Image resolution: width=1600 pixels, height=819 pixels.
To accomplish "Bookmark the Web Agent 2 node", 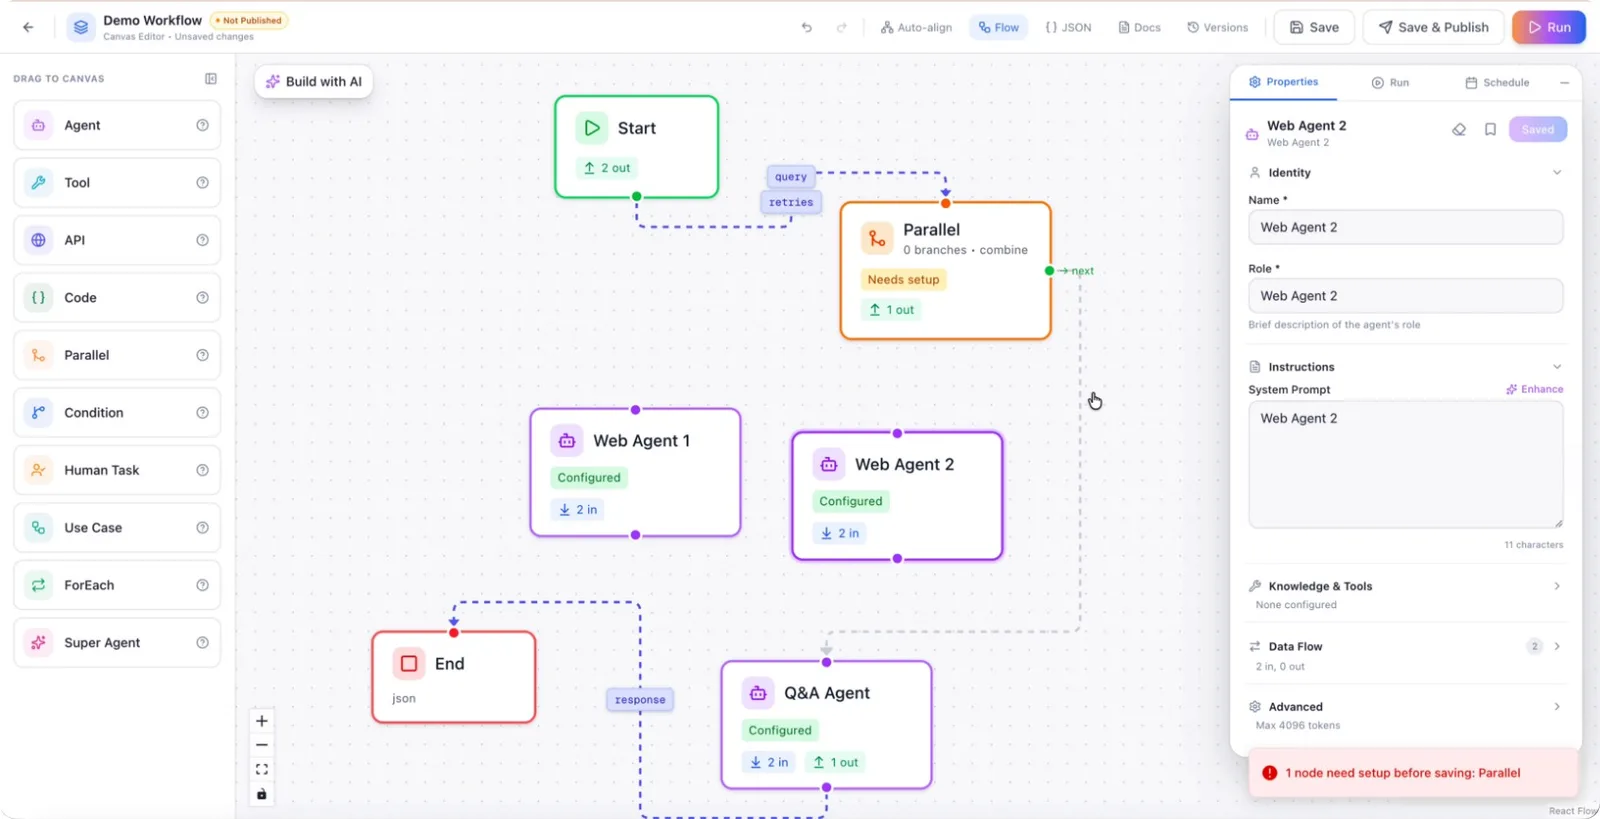I will [x=1490, y=129].
